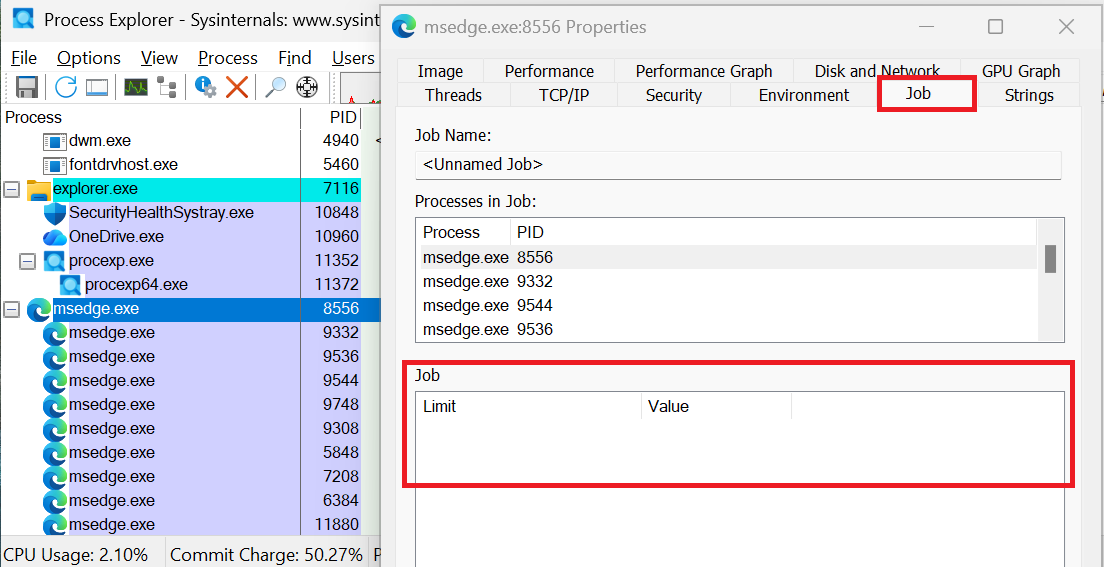
Task: Toggle the process tree view icon
Action: click(x=167, y=87)
